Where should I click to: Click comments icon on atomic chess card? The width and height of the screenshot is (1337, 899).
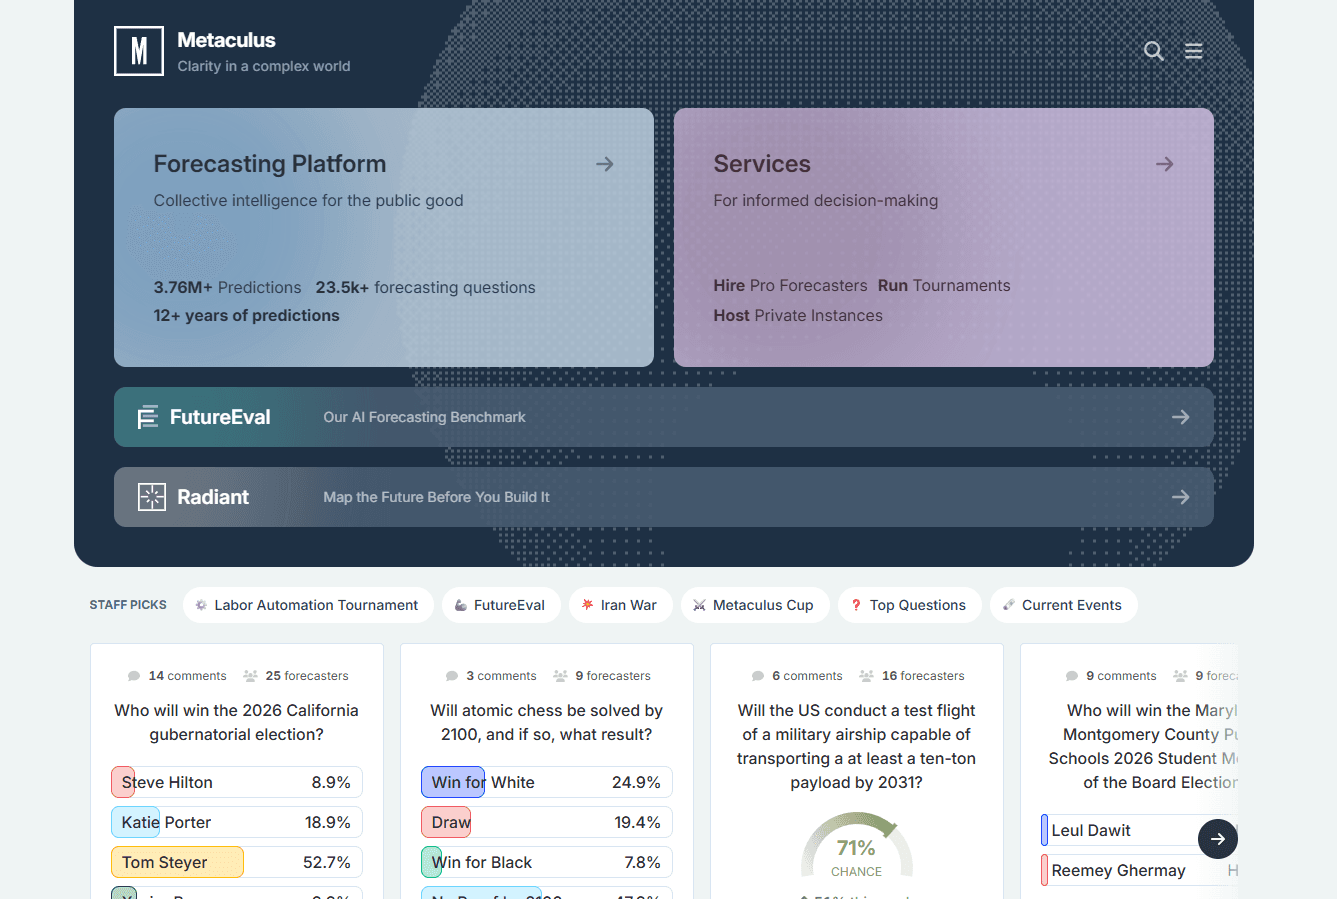click(x=452, y=676)
